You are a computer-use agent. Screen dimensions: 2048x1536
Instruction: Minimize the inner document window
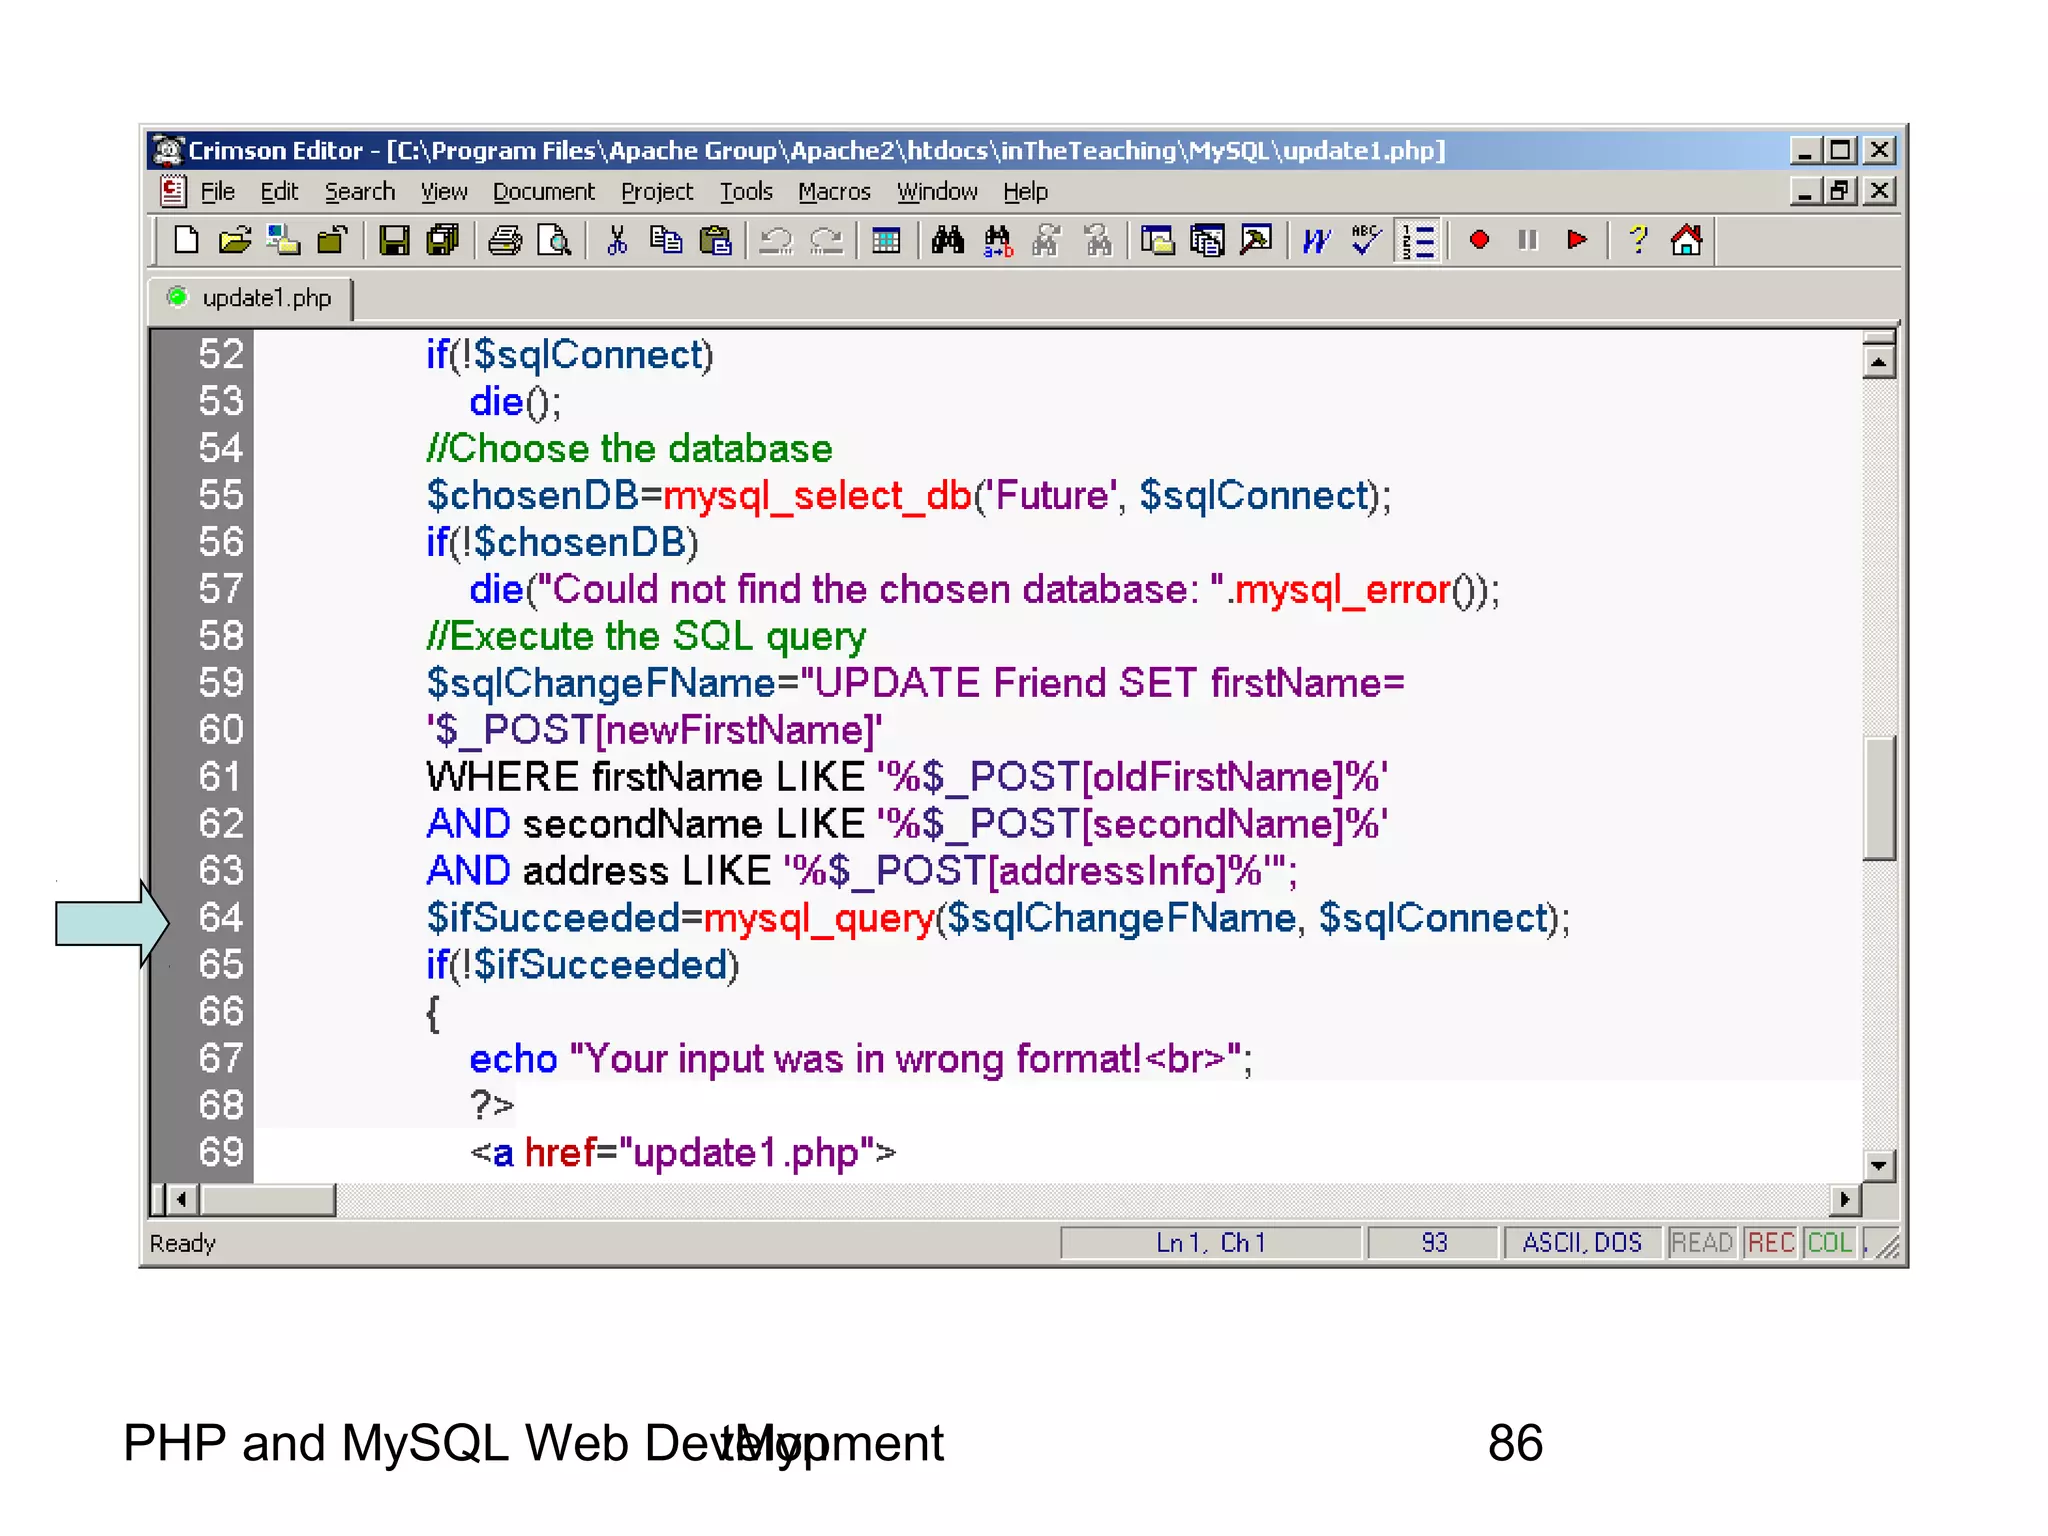click(1805, 190)
